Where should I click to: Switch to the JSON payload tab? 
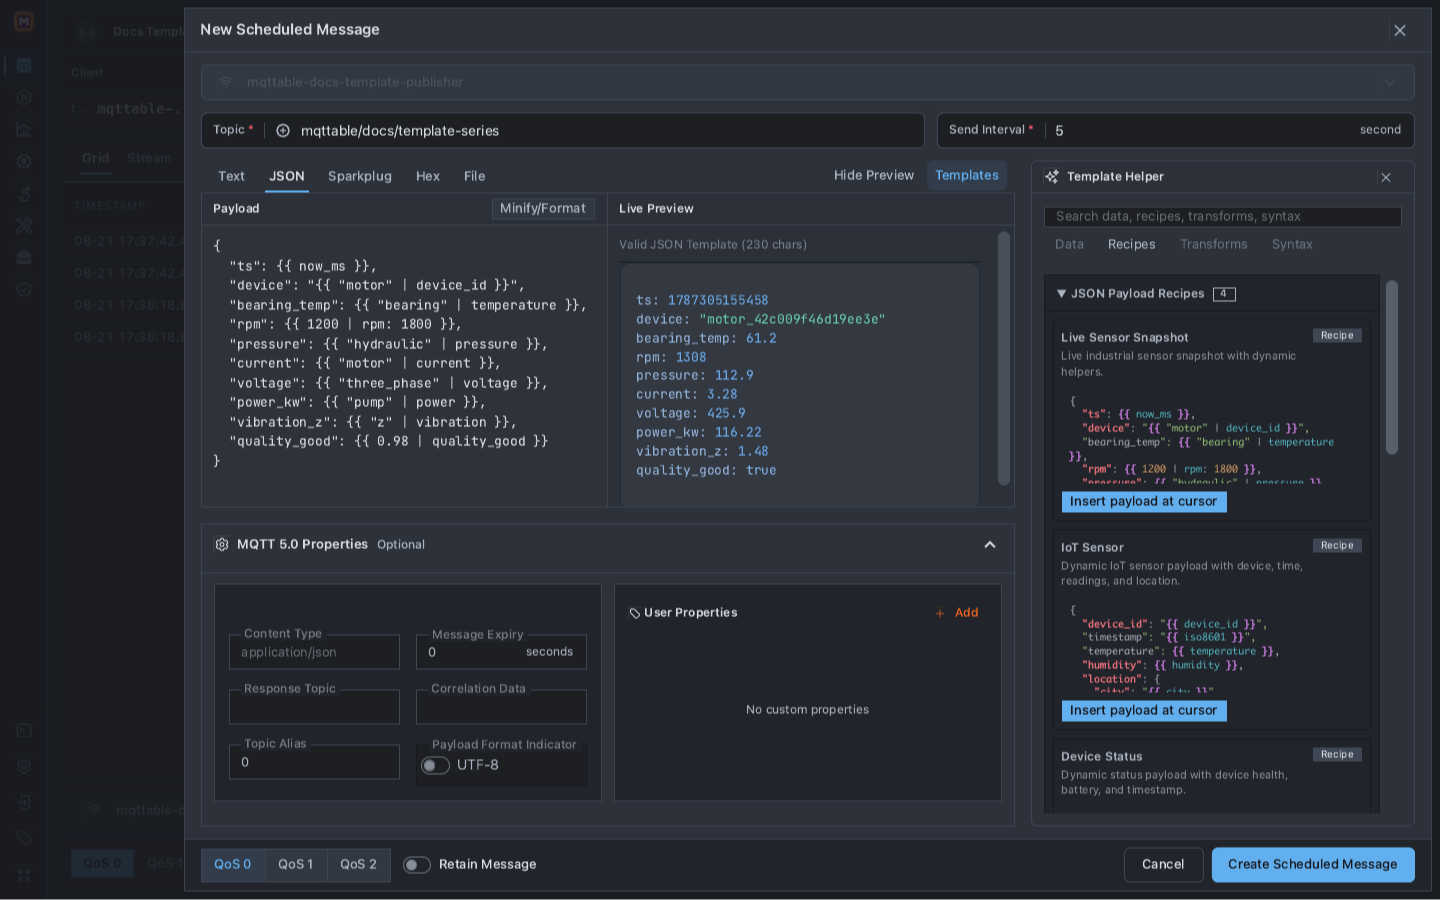[287, 177]
